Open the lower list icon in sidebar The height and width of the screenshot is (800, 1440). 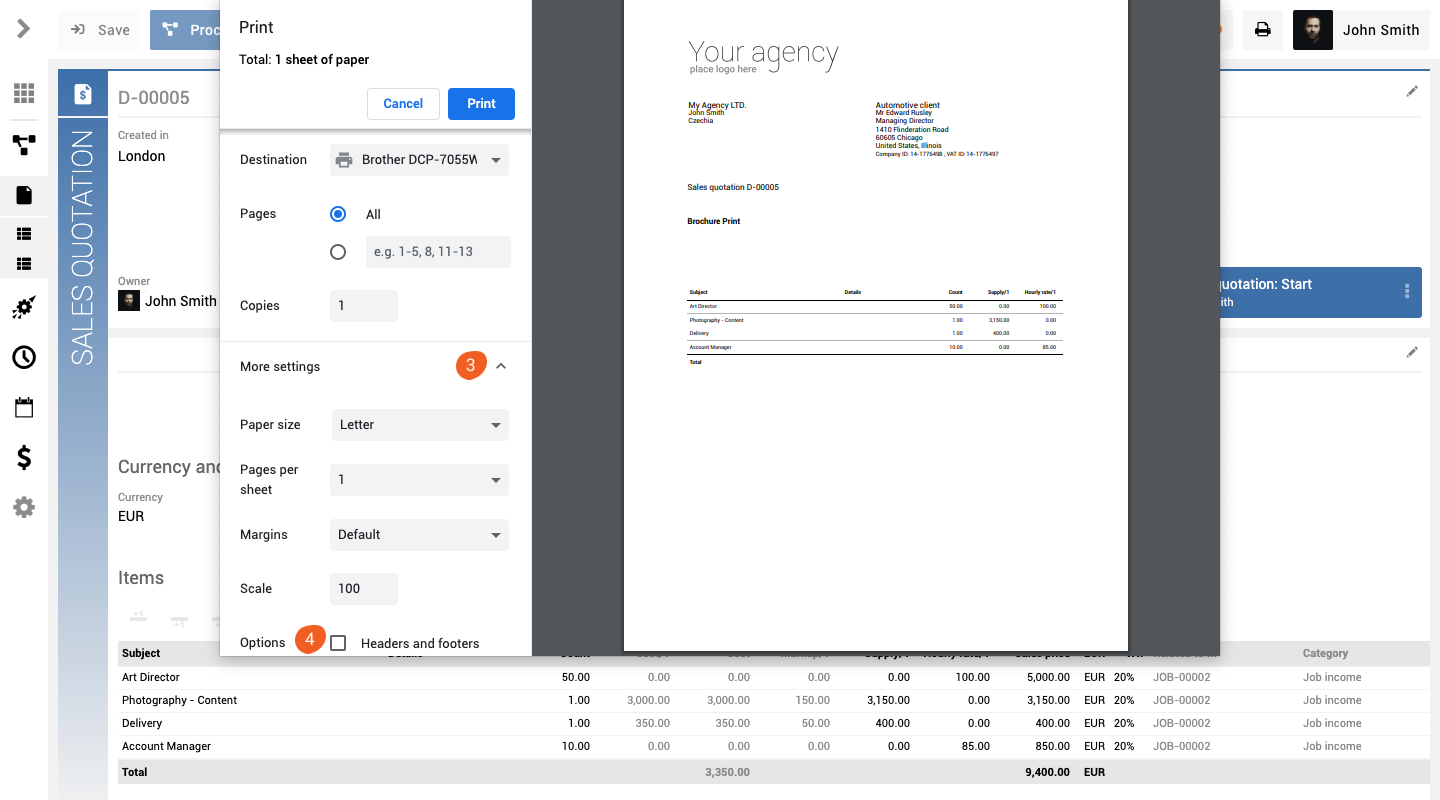click(x=24, y=264)
